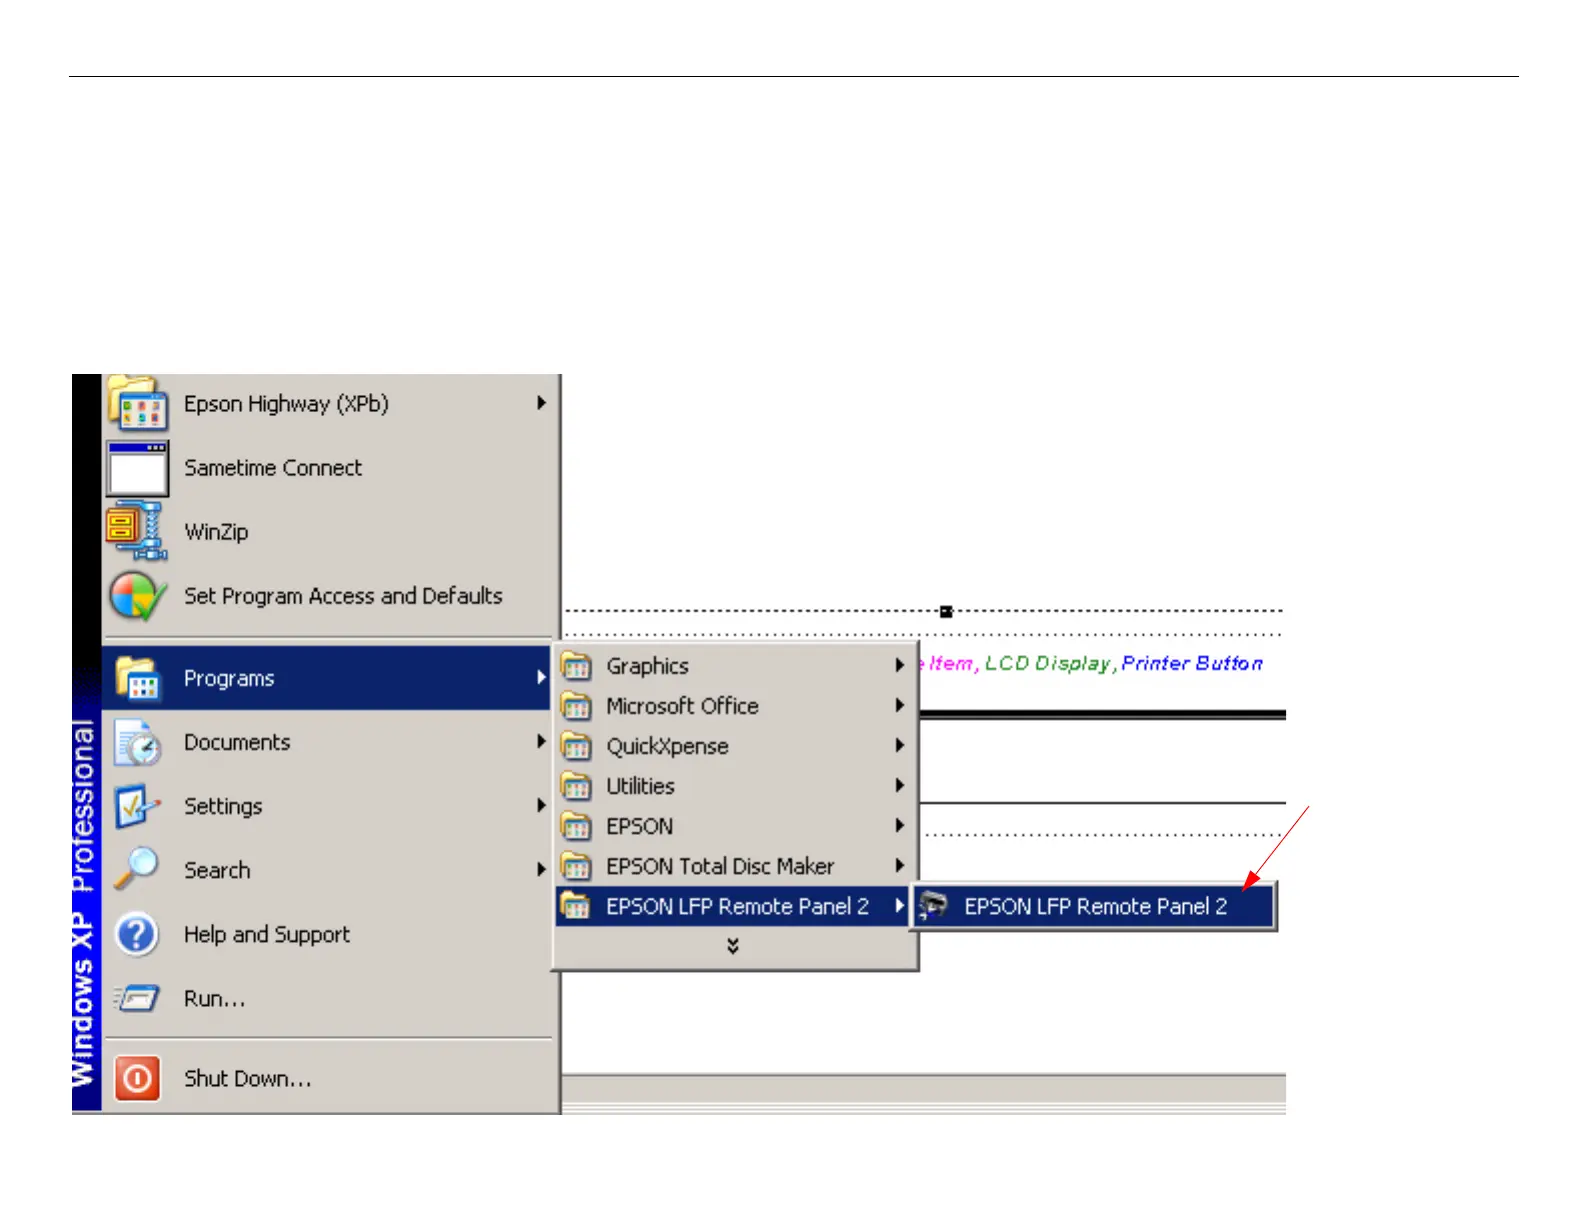This screenshot has height=1224, width=1584.
Task: Click the Help and Support question mark icon
Action: [137, 935]
